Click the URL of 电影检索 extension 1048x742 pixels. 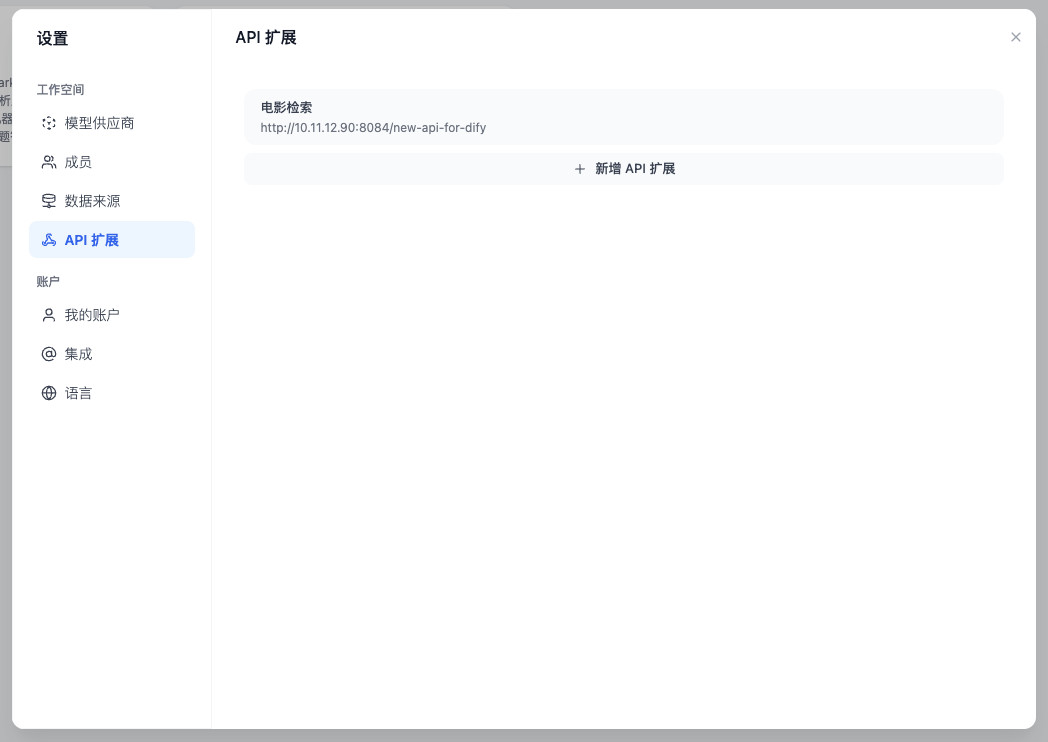(x=373, y=128)
